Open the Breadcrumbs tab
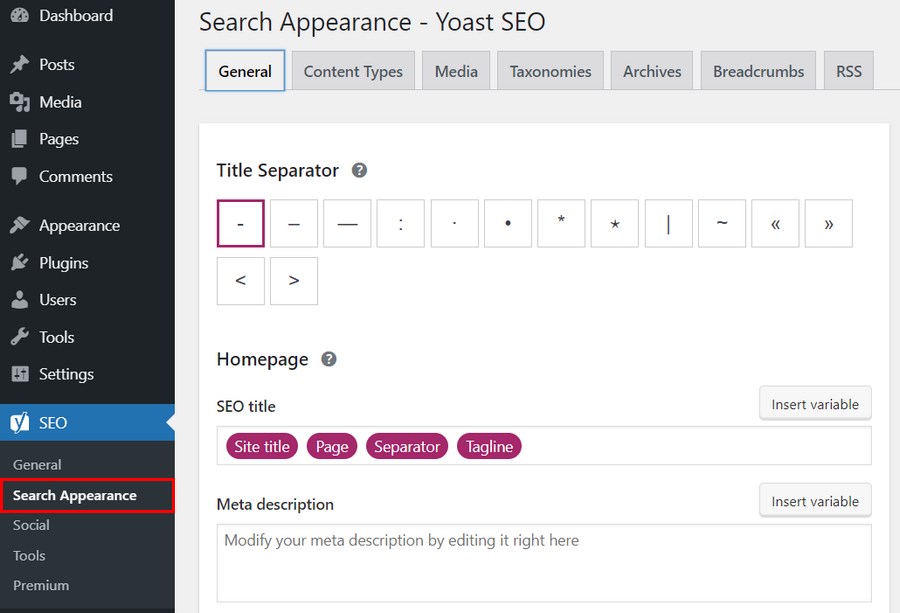The width and height of the screenshot is (900, 613). pyautogui.click(x=758, y=71)
